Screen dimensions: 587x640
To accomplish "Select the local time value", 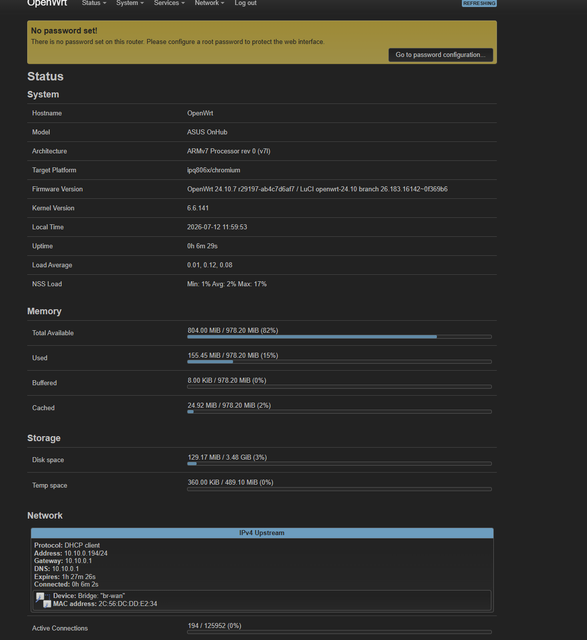I will point(217,227).
